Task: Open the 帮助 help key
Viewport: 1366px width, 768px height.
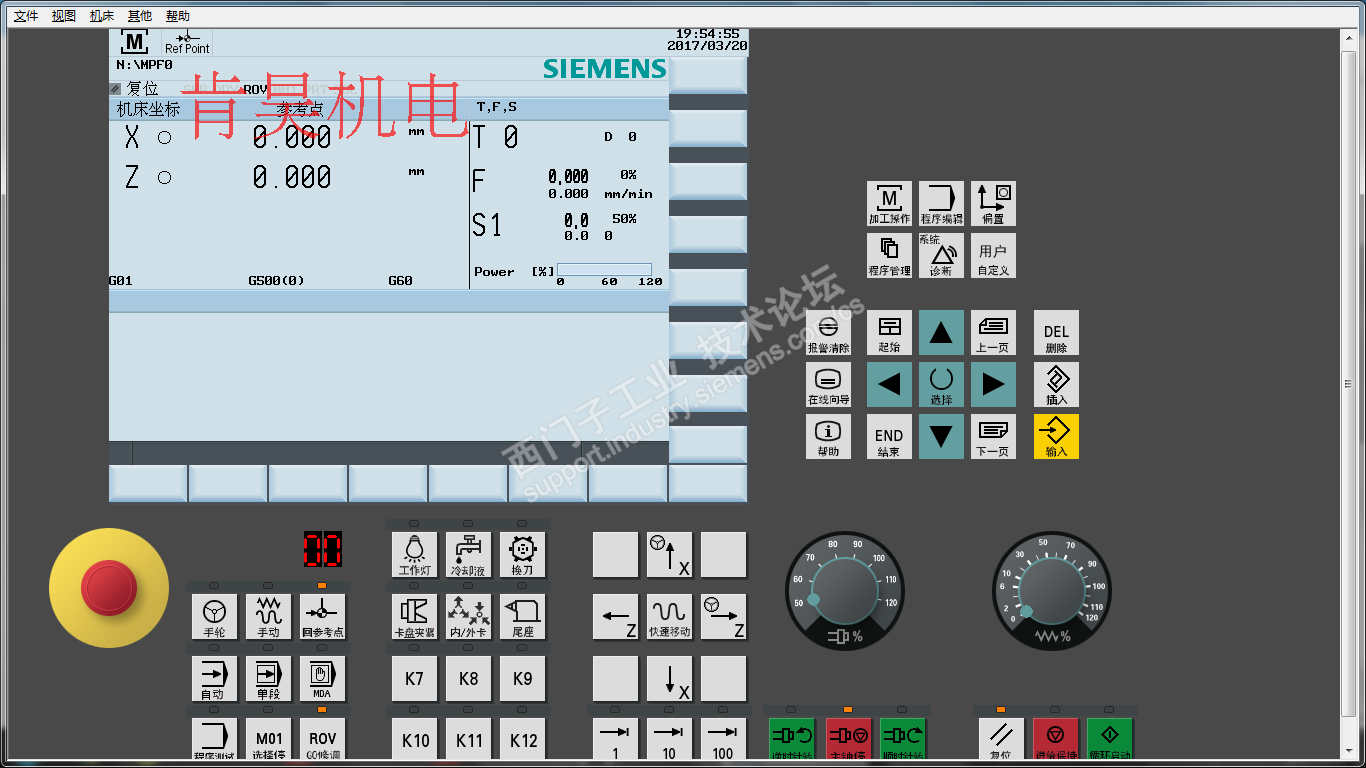Action: (828, 437)
